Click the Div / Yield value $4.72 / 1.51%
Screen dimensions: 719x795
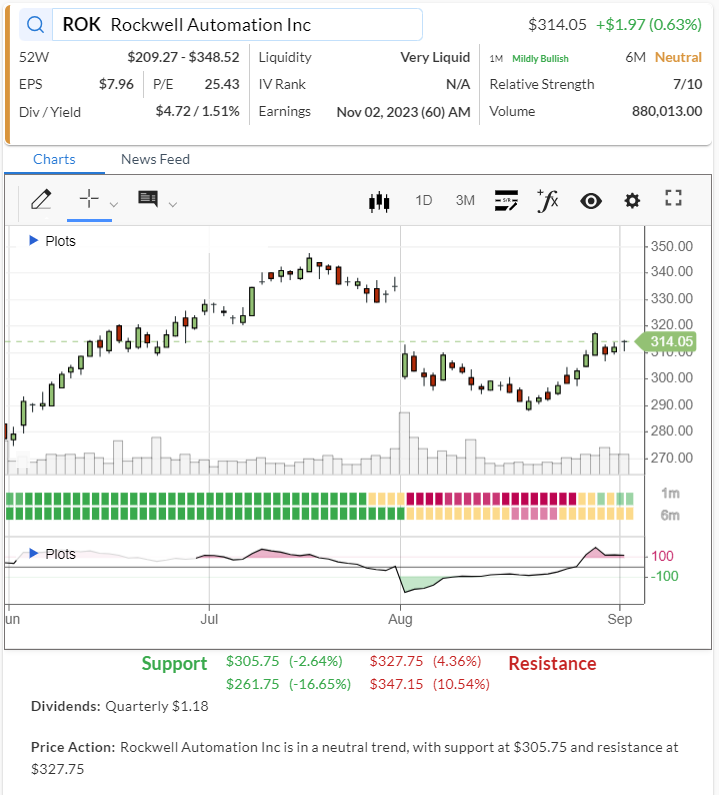point(197,111)
